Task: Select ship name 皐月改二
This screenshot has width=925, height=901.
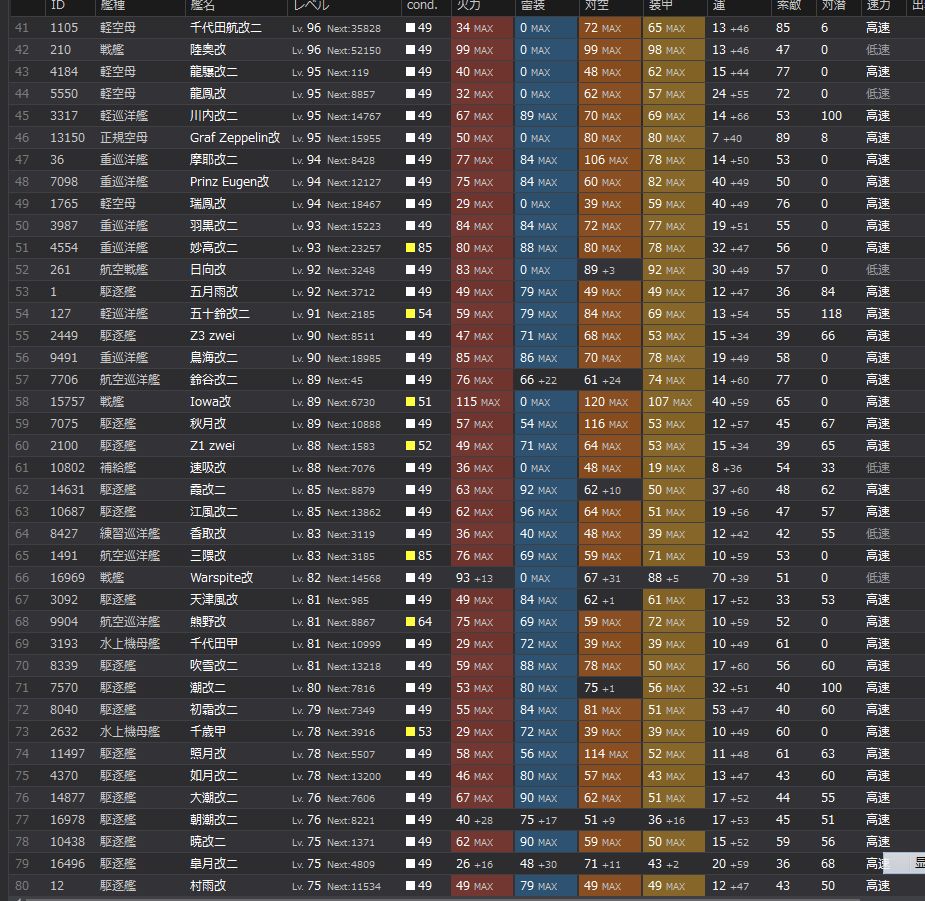Action: click(x=214, y=864)
